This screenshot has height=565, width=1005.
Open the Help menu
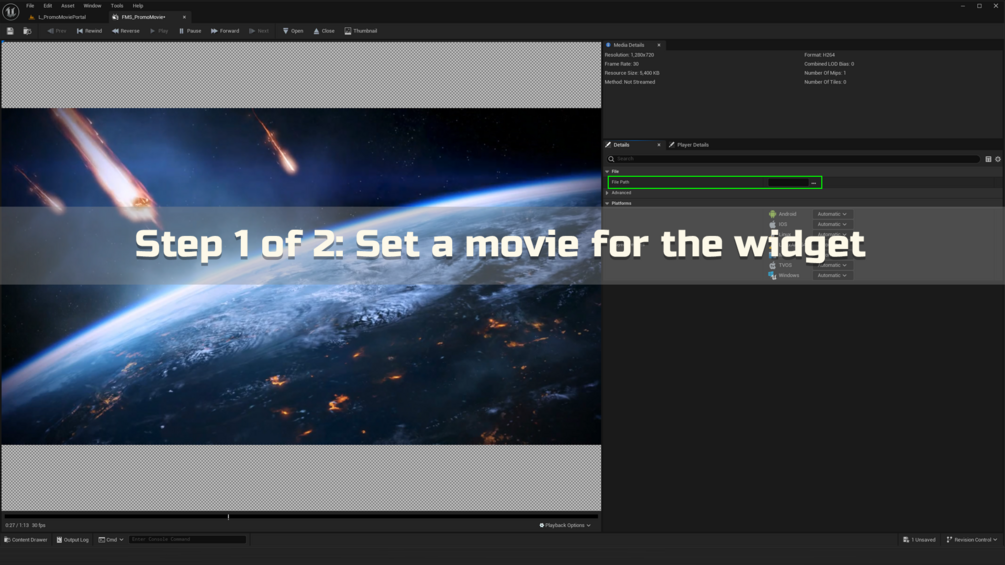coord(138,6)
